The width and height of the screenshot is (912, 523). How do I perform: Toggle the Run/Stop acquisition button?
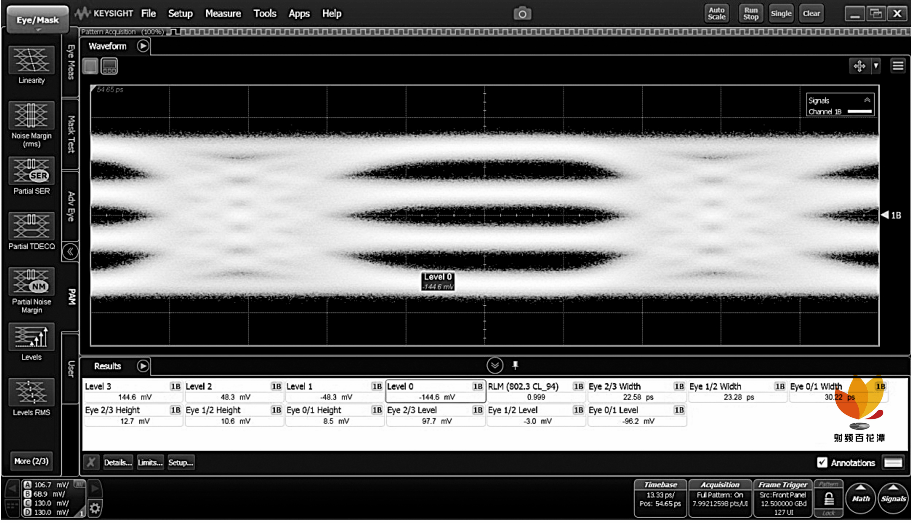tap(750, 13)
